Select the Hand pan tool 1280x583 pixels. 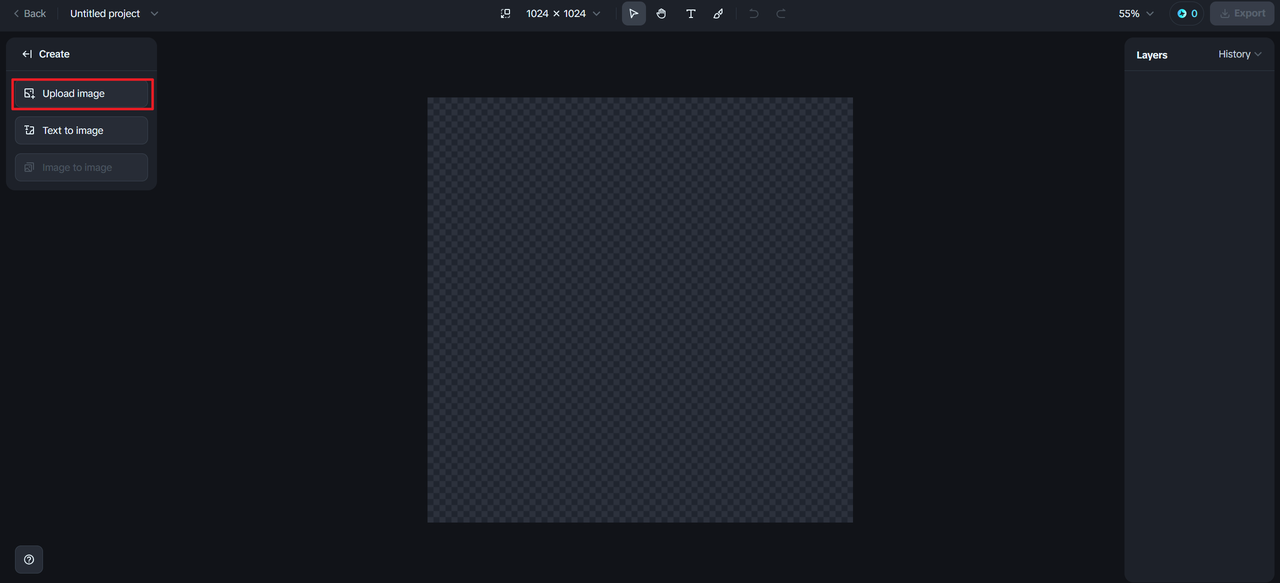click(661, 14)
